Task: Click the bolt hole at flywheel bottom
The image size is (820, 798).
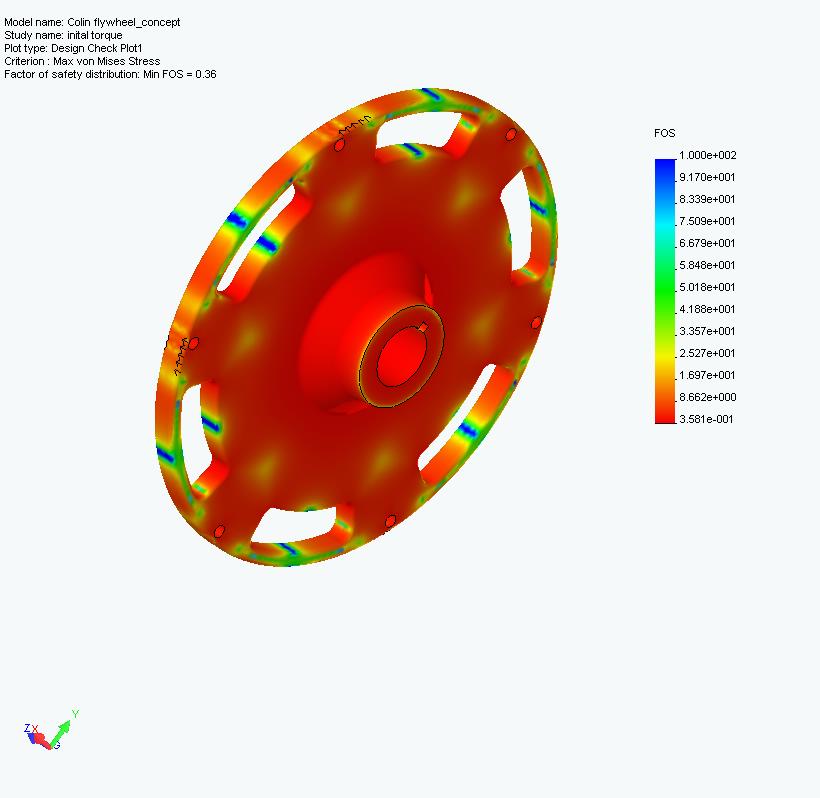Action: click(x=391, y=521)
